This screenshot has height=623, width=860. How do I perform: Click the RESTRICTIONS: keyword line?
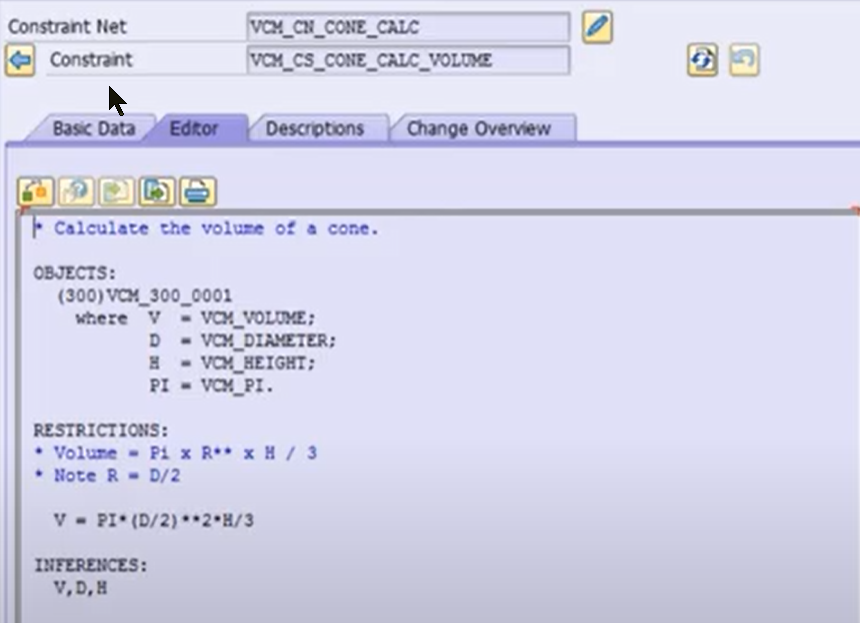tap(101, 431)
